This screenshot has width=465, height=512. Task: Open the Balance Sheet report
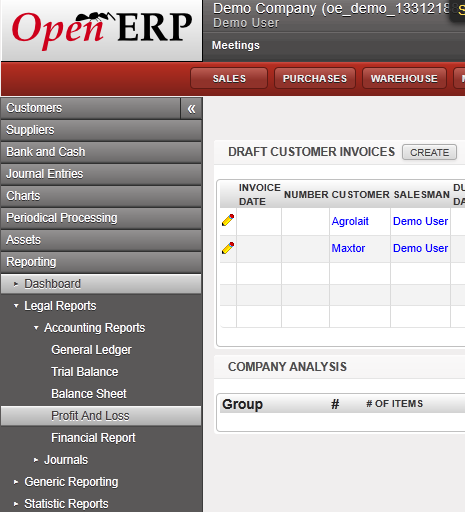[89, 394]
